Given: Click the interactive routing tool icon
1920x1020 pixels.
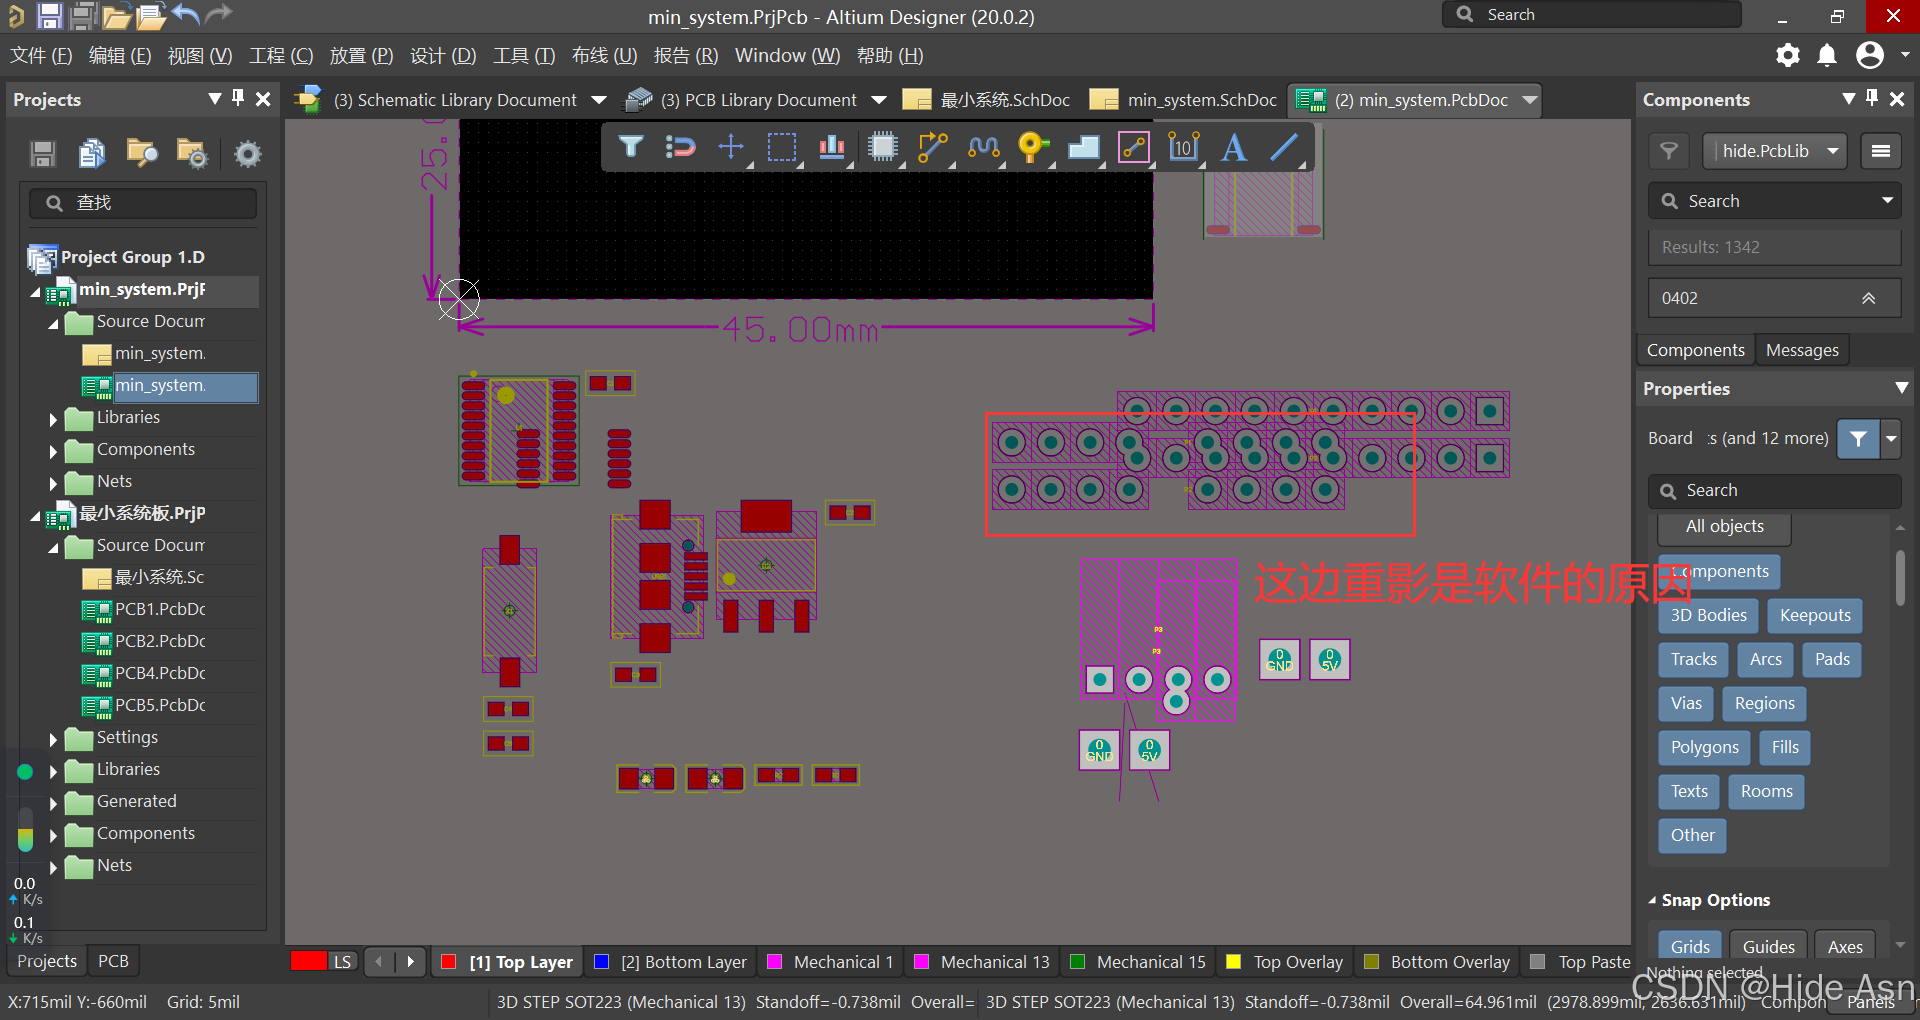Looking at the screenshot, I should click(x=933, y=147).
